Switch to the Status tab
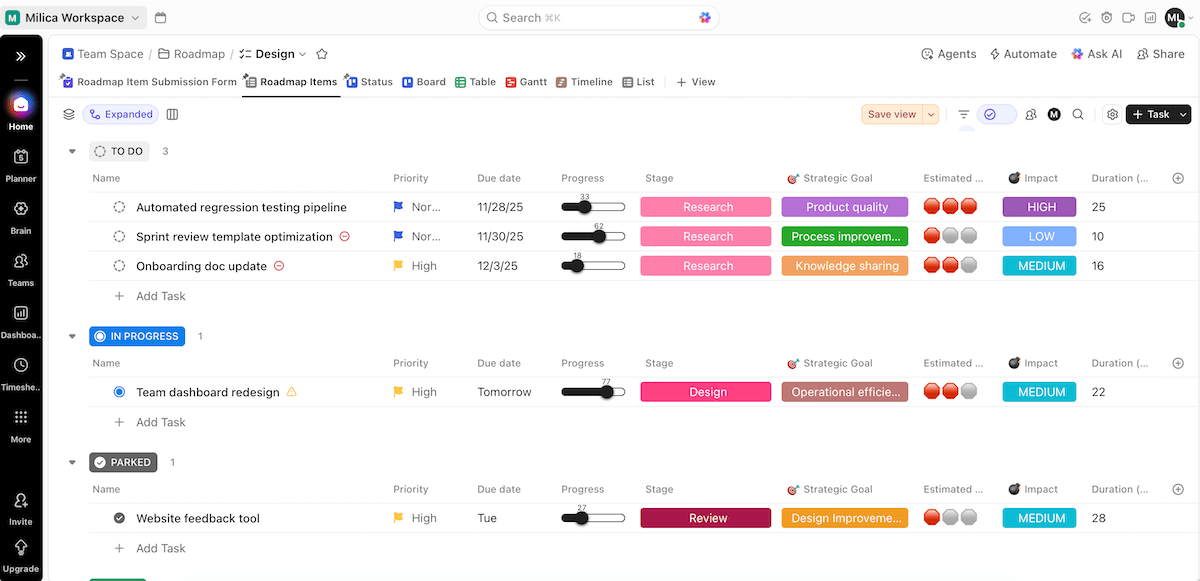The width and height of the screenshot is (1200, 581). click(368, 81)
